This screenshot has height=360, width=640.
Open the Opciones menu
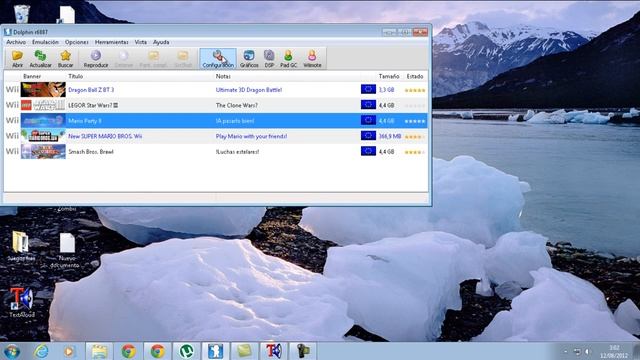coord(77,42)
